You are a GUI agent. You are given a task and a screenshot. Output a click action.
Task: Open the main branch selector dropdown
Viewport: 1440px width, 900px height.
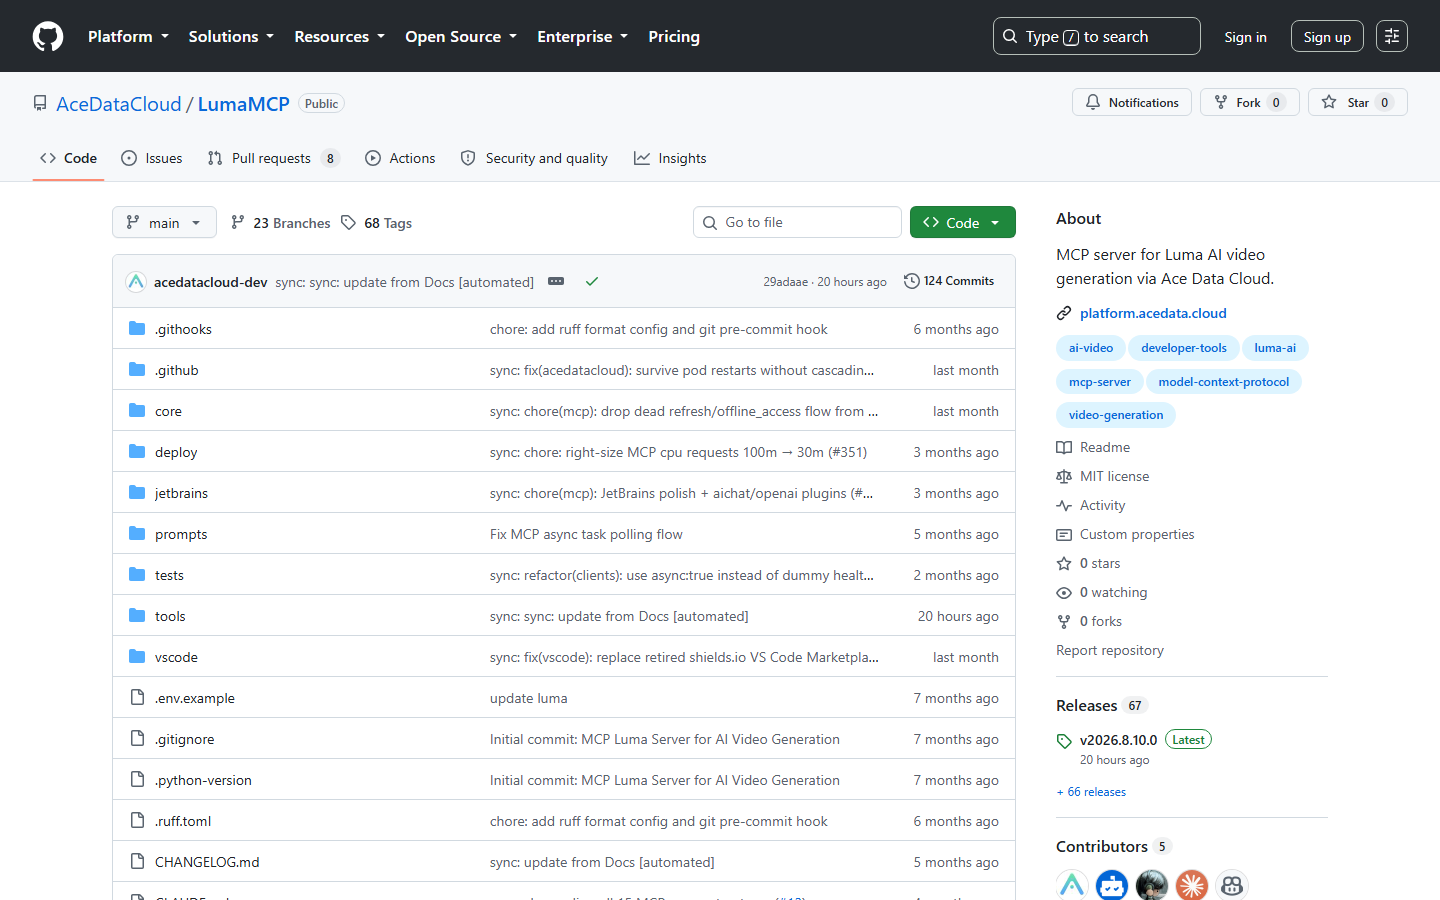164,222
